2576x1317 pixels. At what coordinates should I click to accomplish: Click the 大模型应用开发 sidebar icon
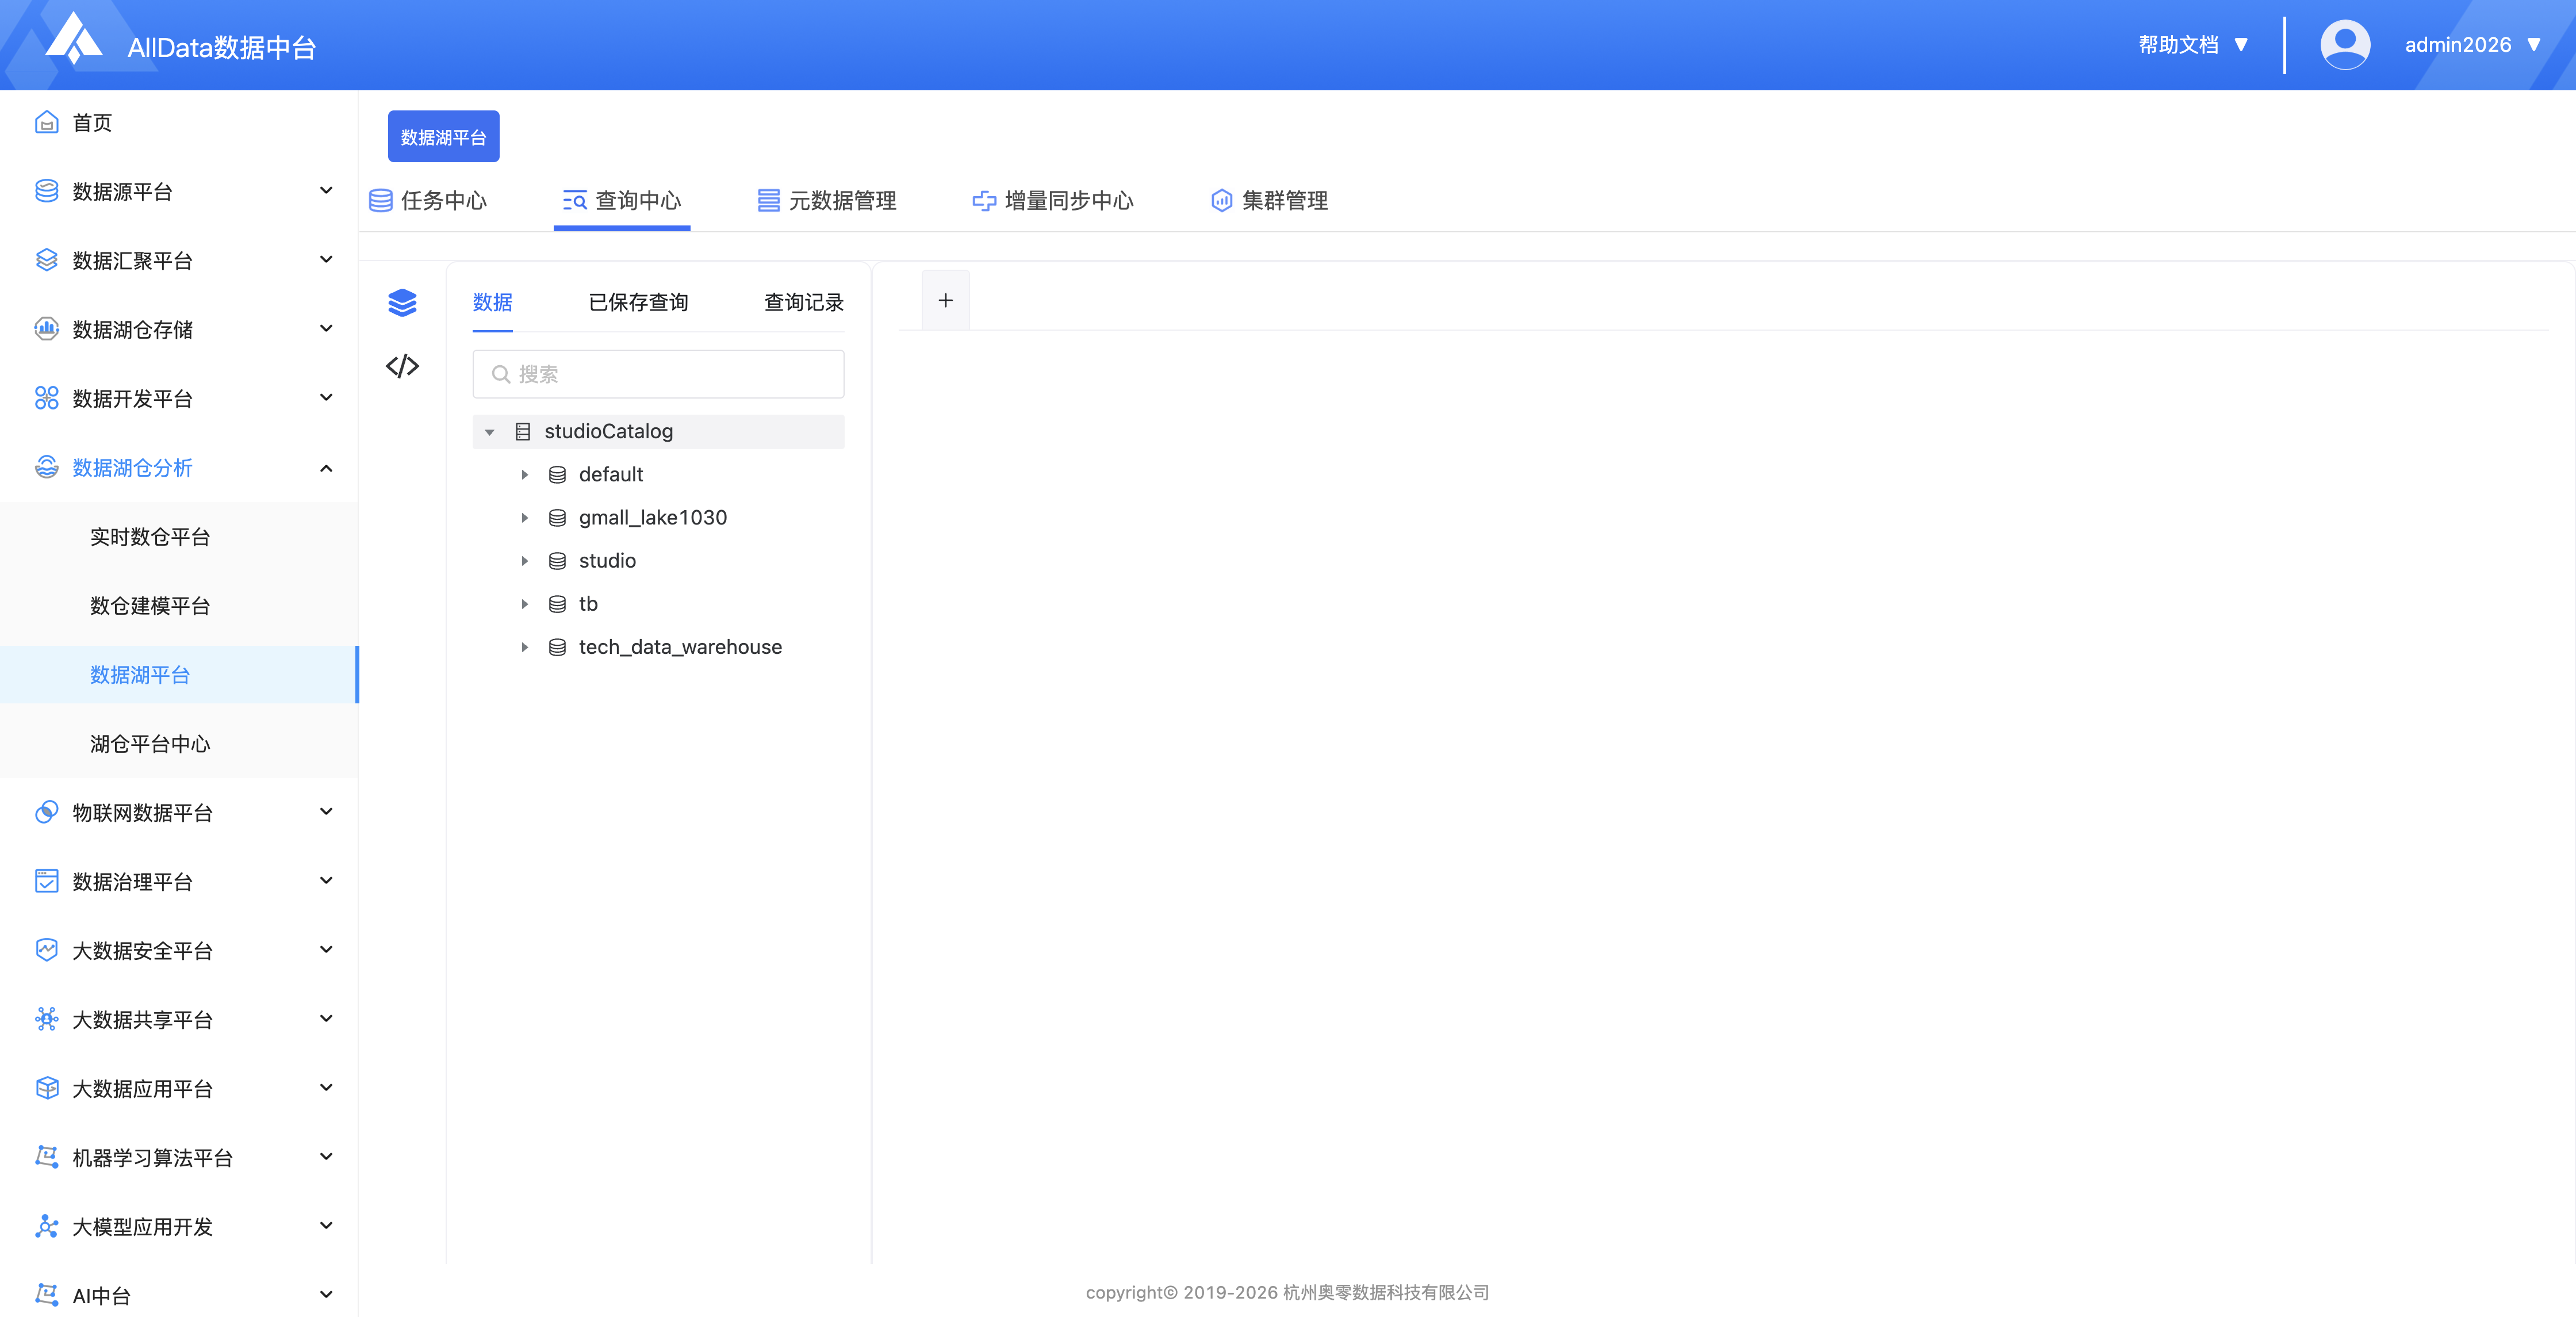tap(46, 1226)
